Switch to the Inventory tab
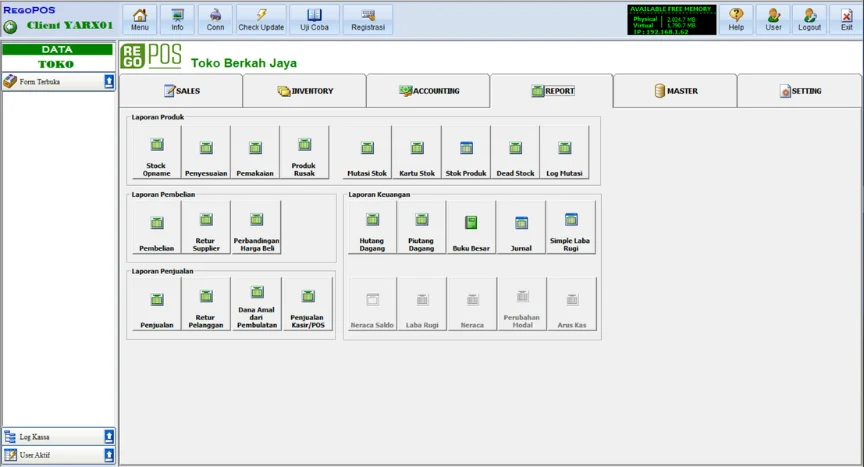 304,91
